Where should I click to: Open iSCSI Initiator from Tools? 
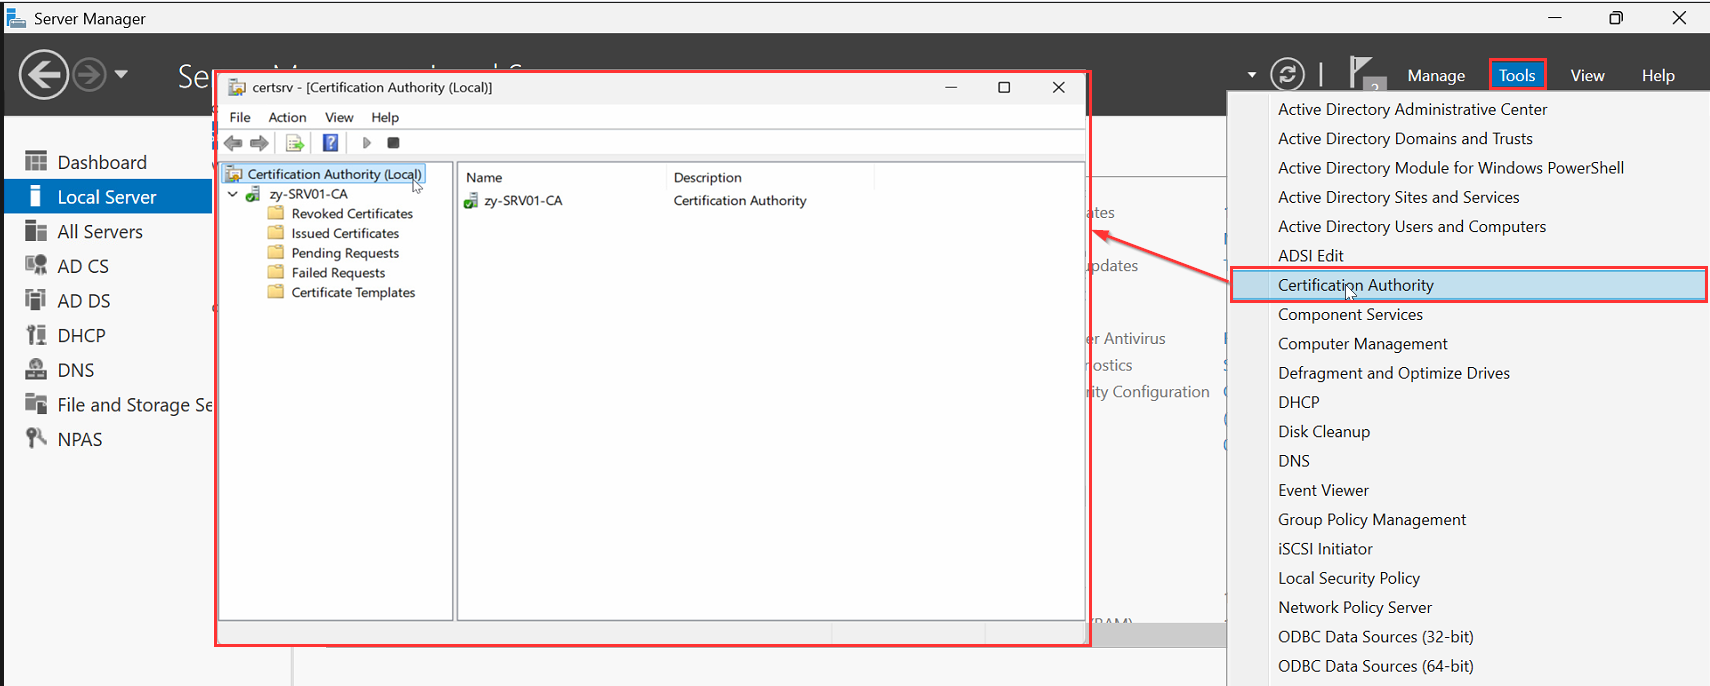pyautogui.click(x=1325, y=549)
